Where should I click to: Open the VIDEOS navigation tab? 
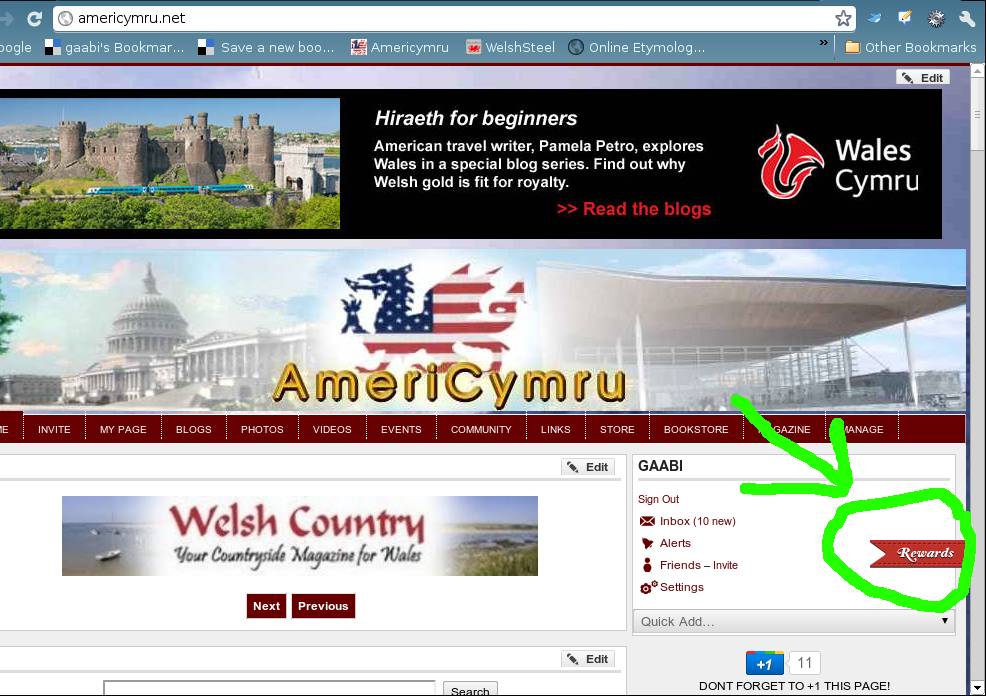click(332, 429)
